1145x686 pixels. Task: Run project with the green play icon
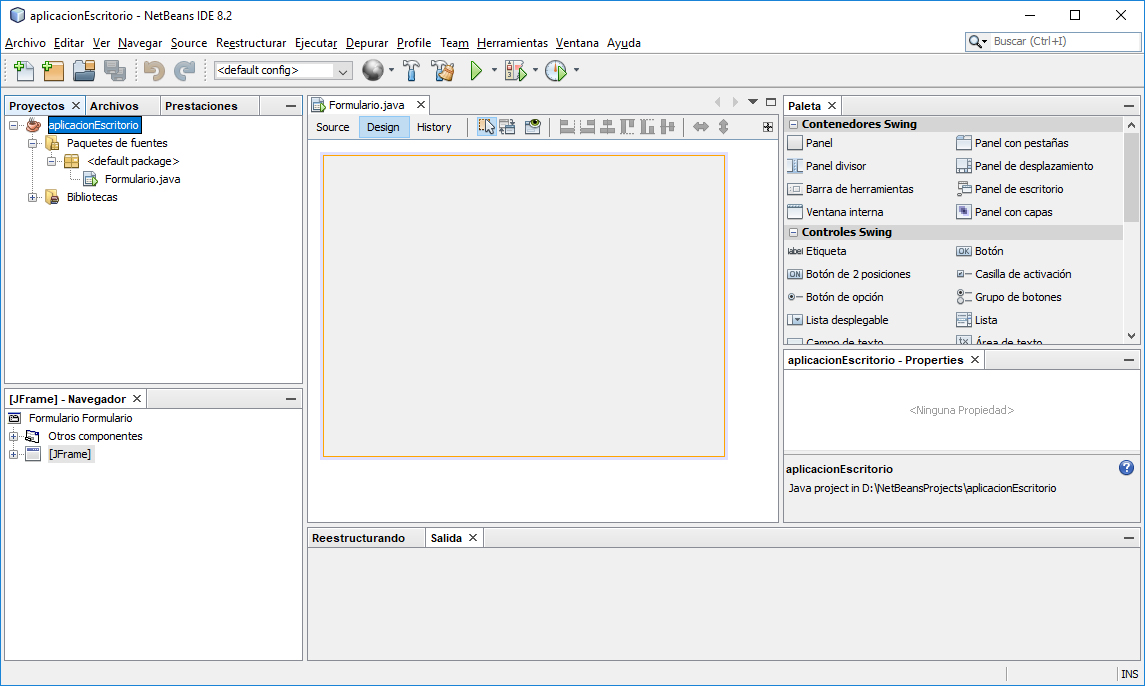(476, 70)
